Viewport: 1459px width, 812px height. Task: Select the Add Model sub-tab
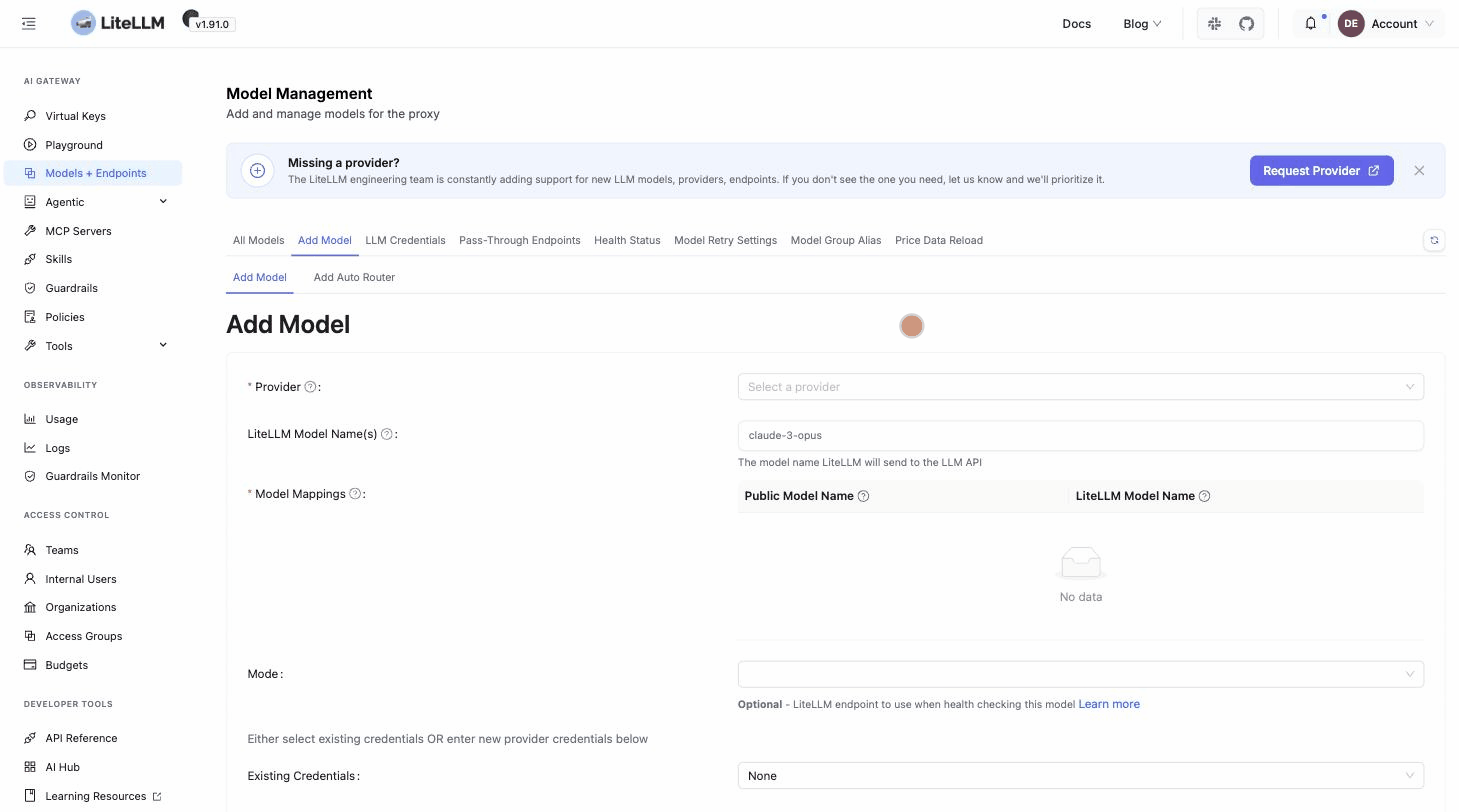[x=260, y=277]
